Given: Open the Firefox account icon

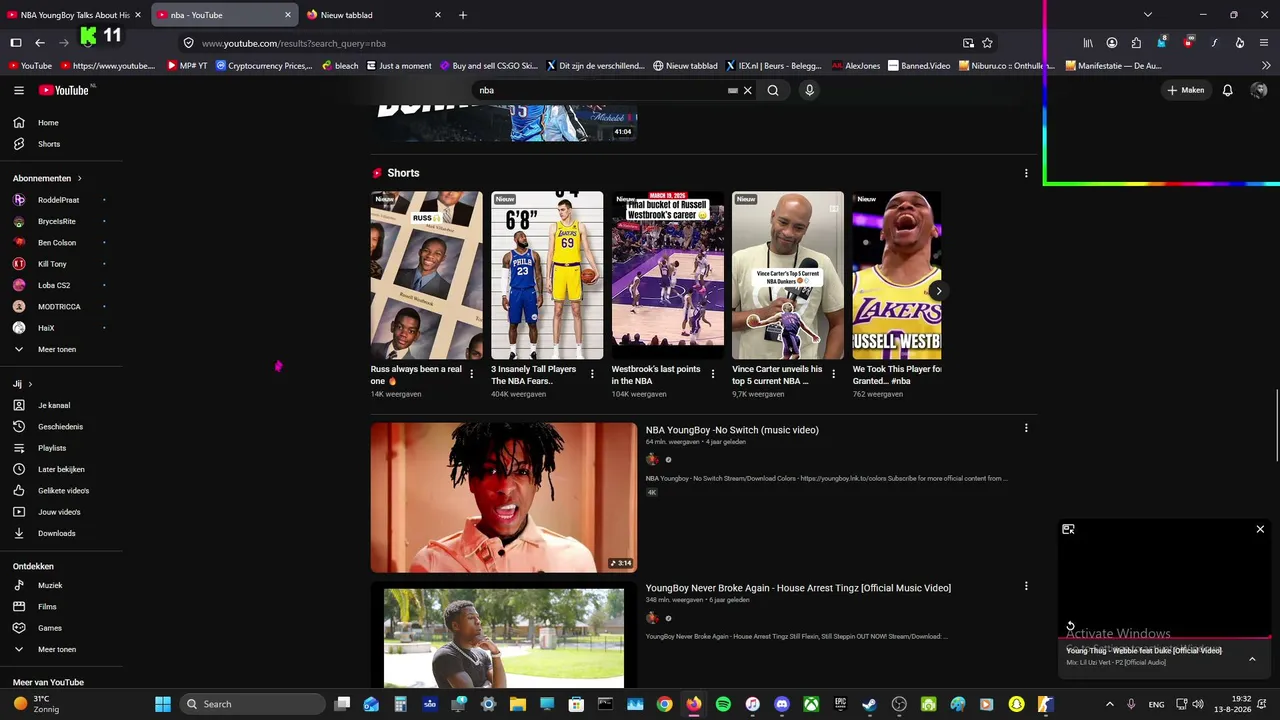Looking at the screenshot, I should pyautogui.click(x=1112, y=43).
